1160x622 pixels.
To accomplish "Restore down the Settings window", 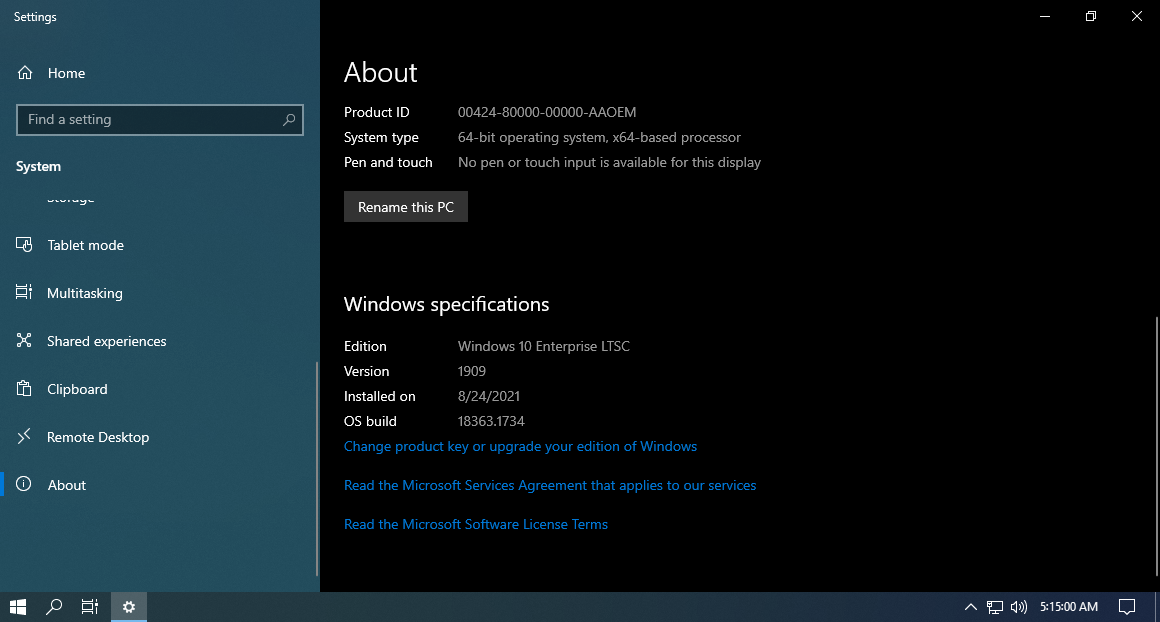I will 1090,16.
